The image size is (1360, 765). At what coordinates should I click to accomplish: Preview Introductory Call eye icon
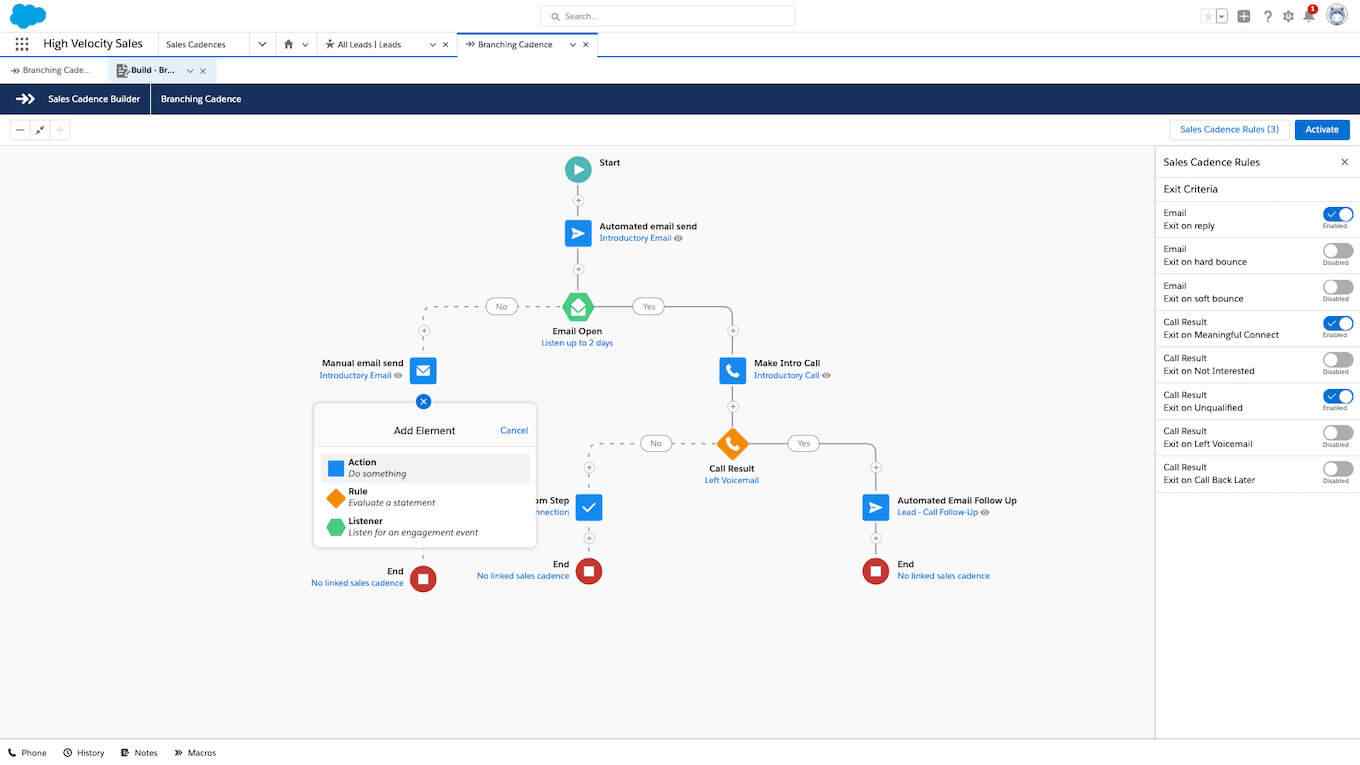tap(827, 376)
